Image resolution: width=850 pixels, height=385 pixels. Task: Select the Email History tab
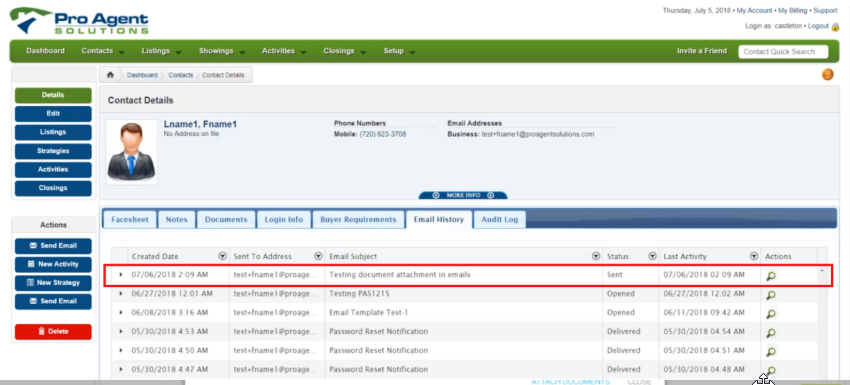click(x=439, y=220)
